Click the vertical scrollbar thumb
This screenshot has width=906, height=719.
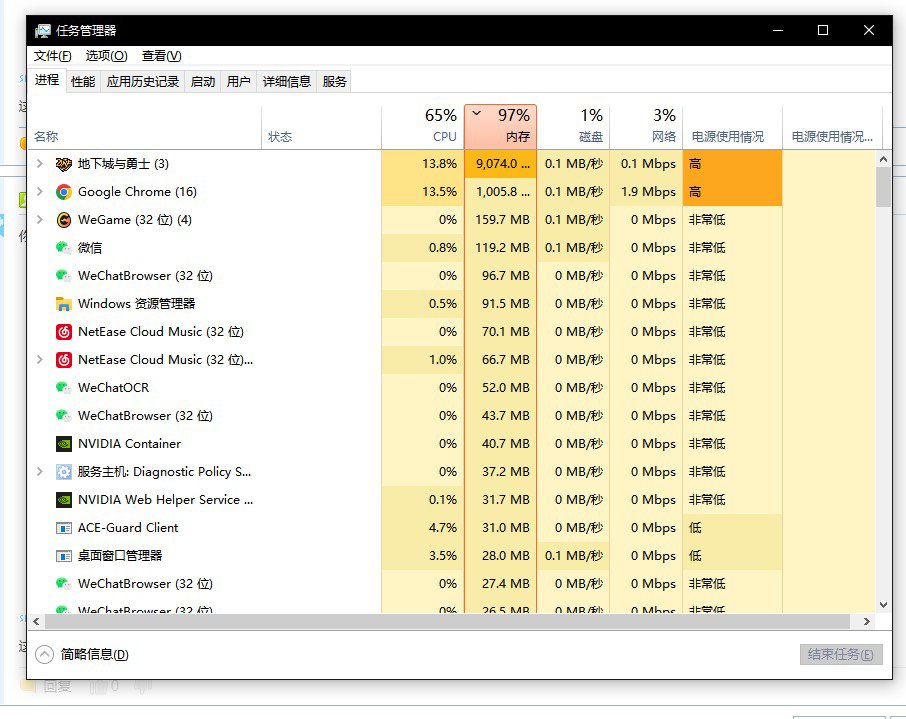[883, 187]
